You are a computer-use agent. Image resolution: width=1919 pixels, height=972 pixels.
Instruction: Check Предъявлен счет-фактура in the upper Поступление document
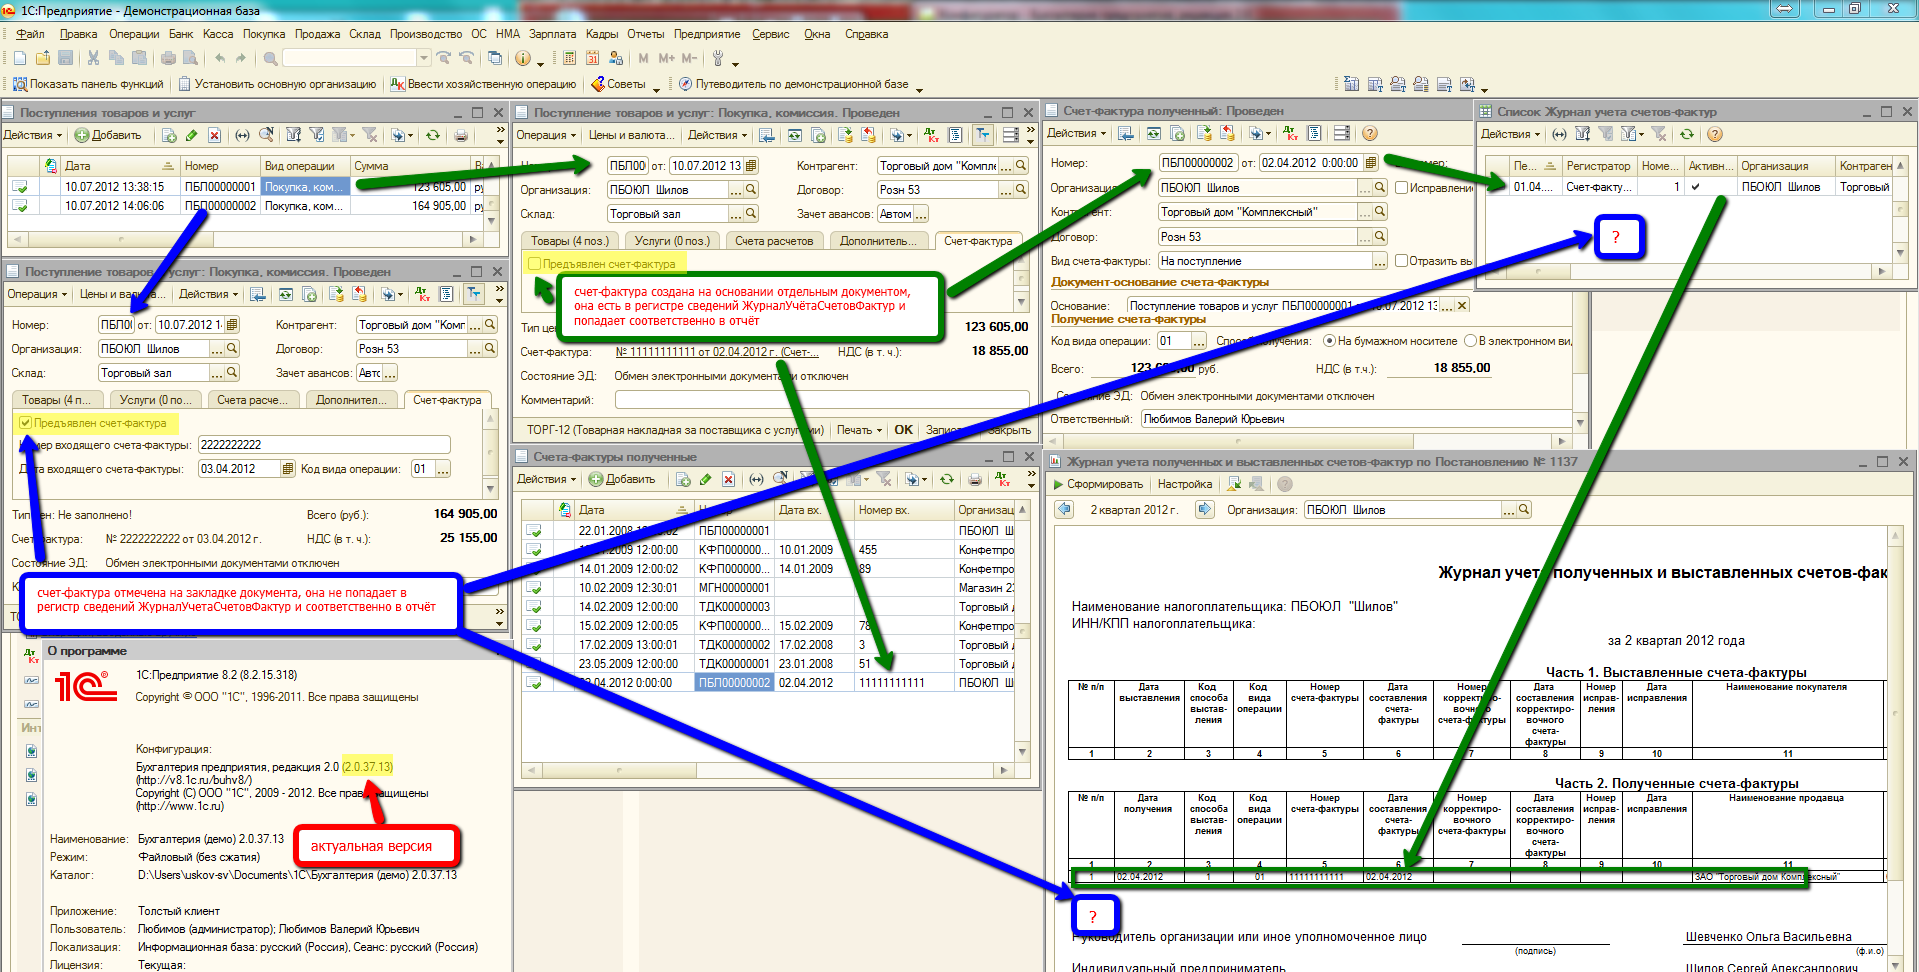click(x=535, y=264)
